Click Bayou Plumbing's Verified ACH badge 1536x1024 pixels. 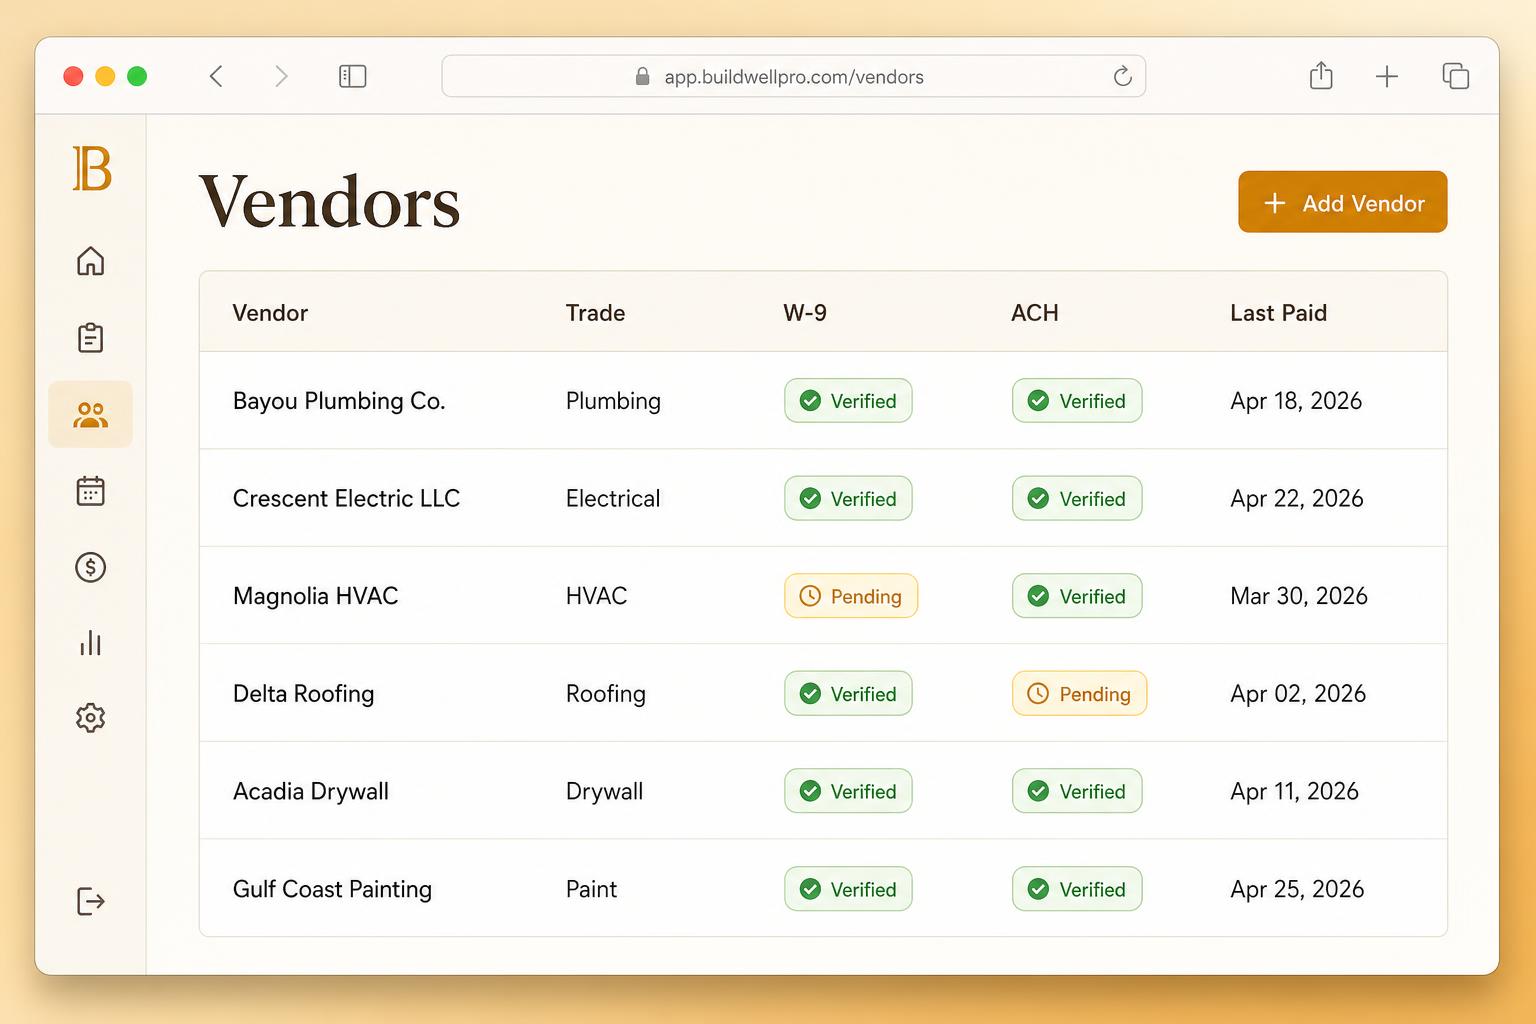pyautogui.click(x=1077, y=400)
